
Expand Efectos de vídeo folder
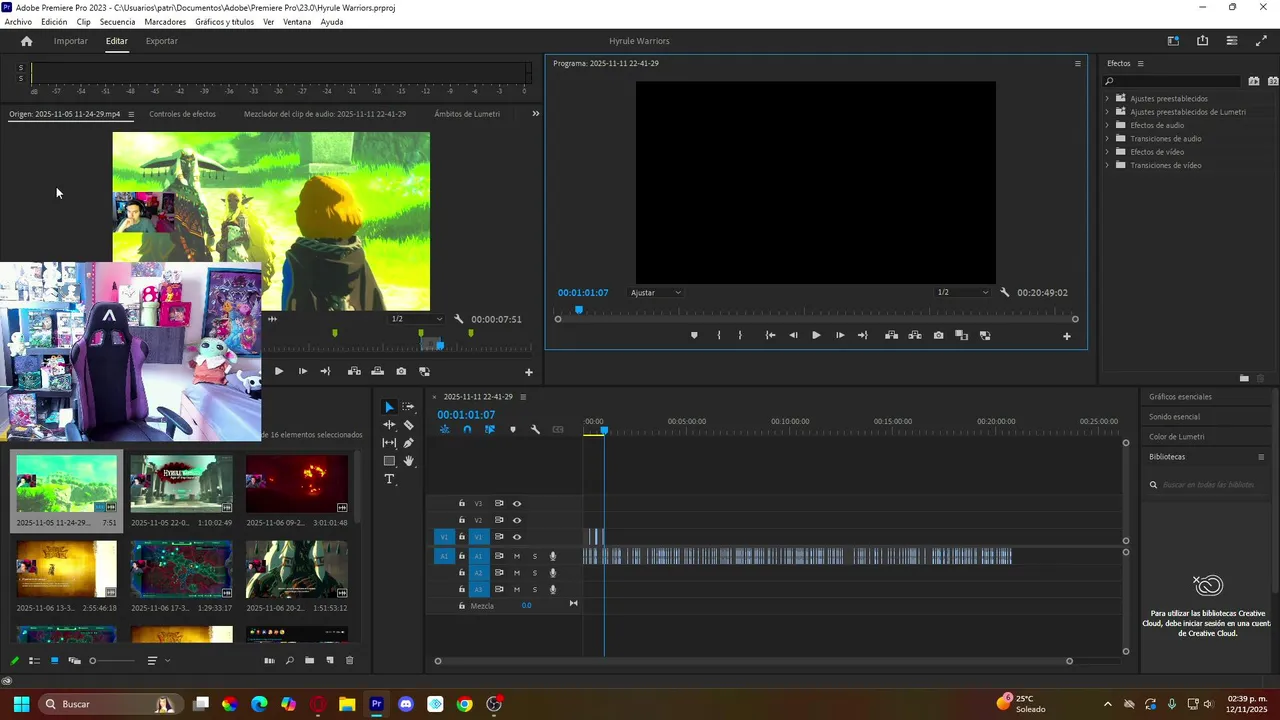pyautogui.click(x=1107, y=152)
